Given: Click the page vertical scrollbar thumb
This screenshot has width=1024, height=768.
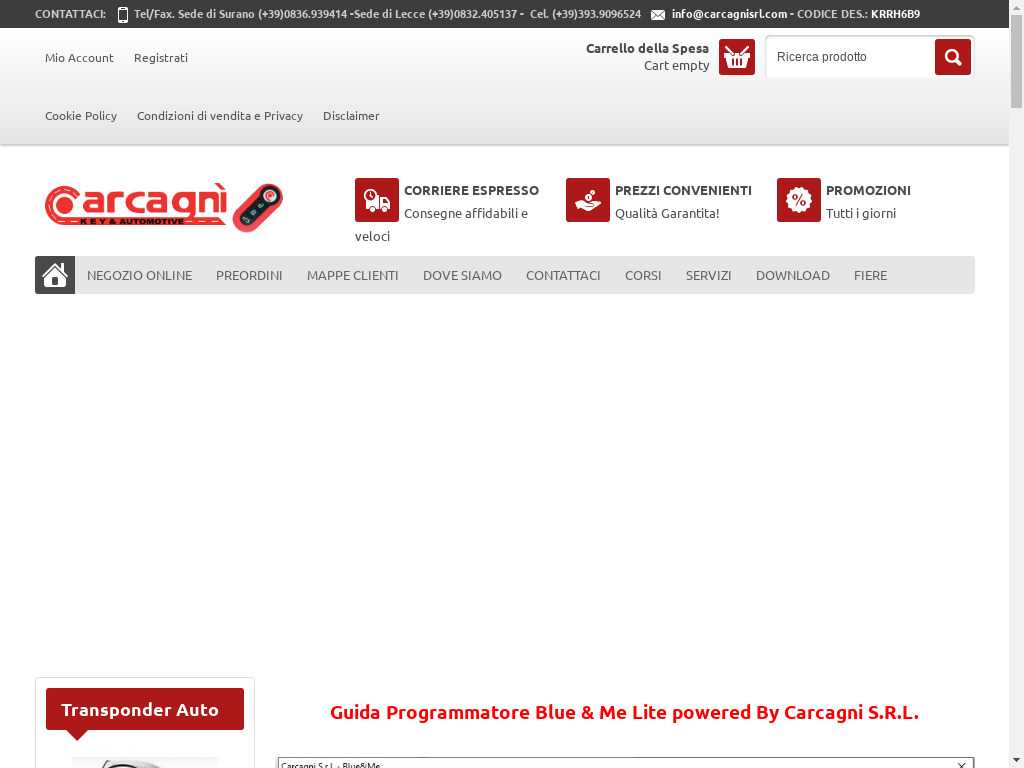Looking at the screenshot, I should click(x=1017, y=62).
